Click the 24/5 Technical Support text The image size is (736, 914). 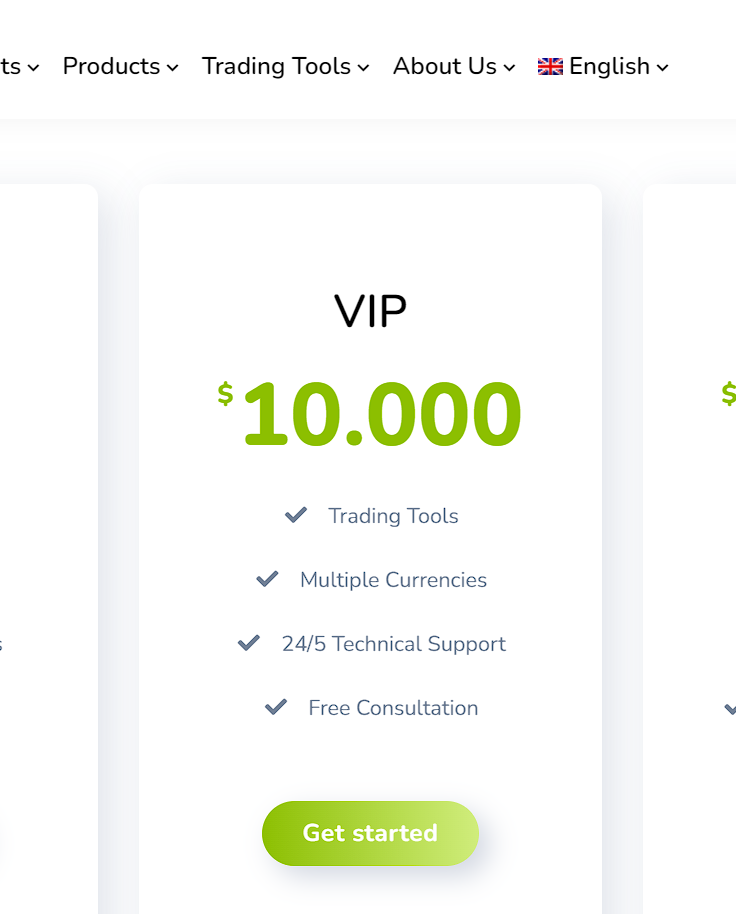pyautogui.click(x=394, y=644)
